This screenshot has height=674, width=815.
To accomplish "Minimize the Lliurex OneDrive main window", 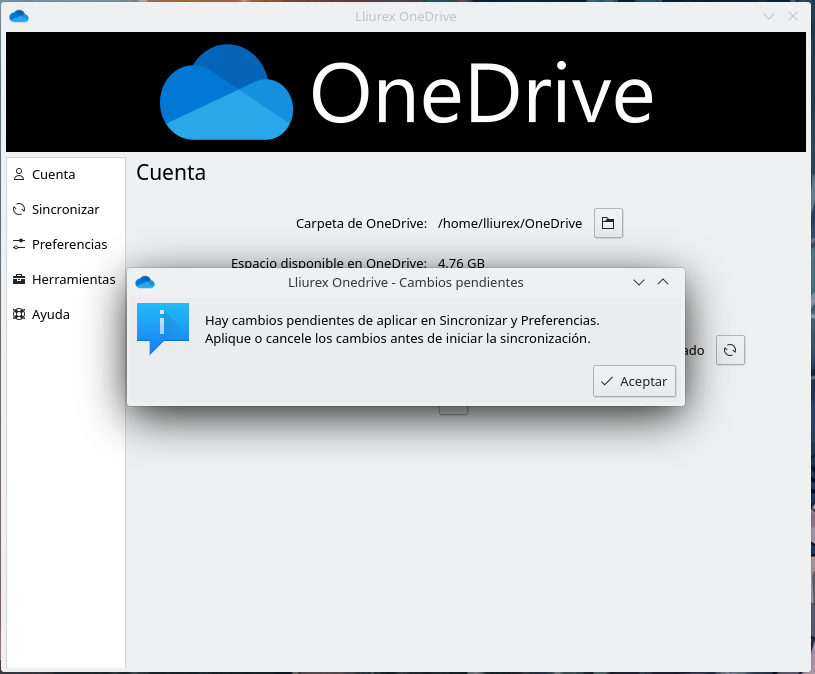I will pos(769,16).
